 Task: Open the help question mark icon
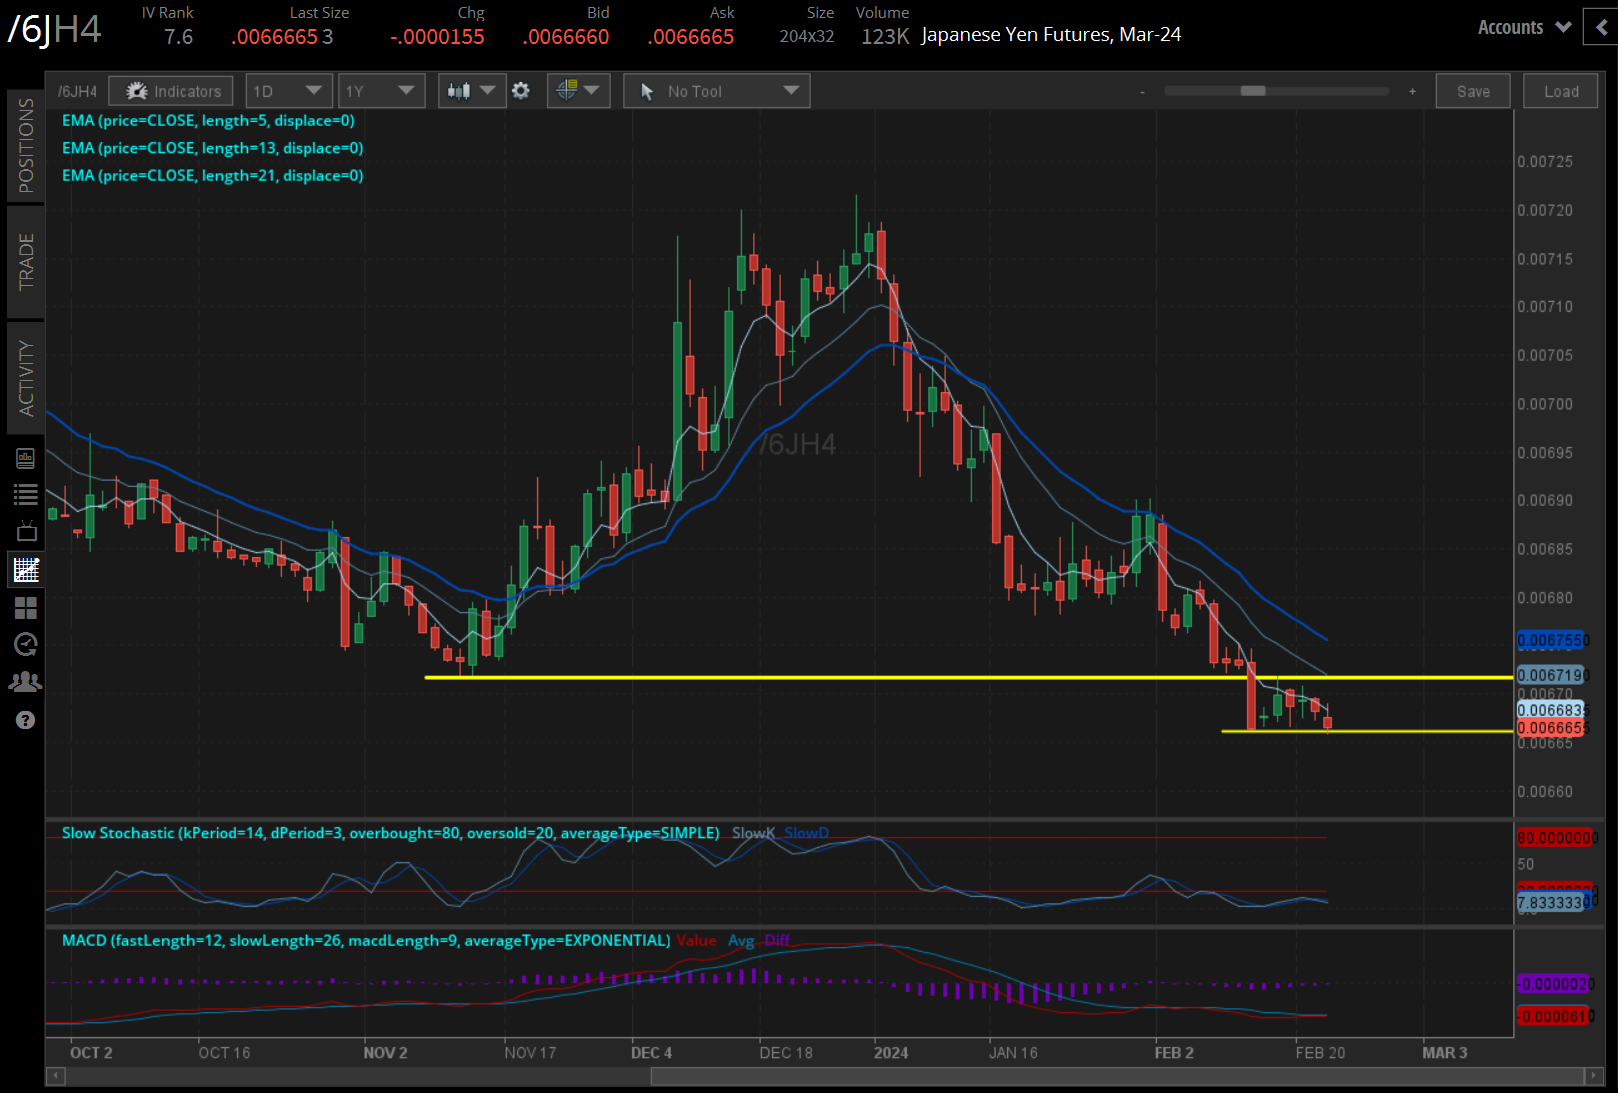click(x=26, y=719)
